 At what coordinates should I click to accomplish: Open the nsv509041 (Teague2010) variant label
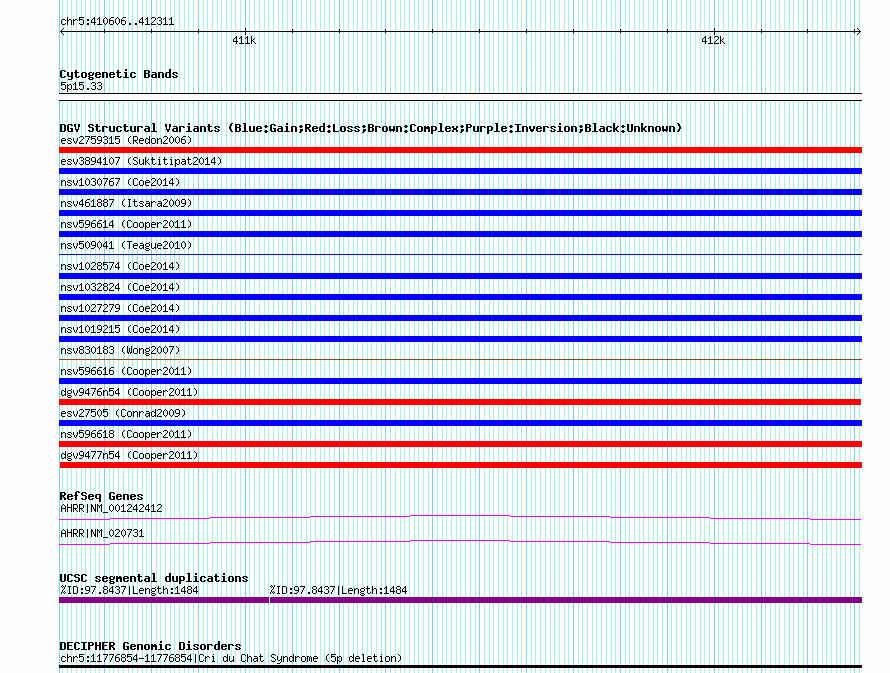[x=126, y=245]
